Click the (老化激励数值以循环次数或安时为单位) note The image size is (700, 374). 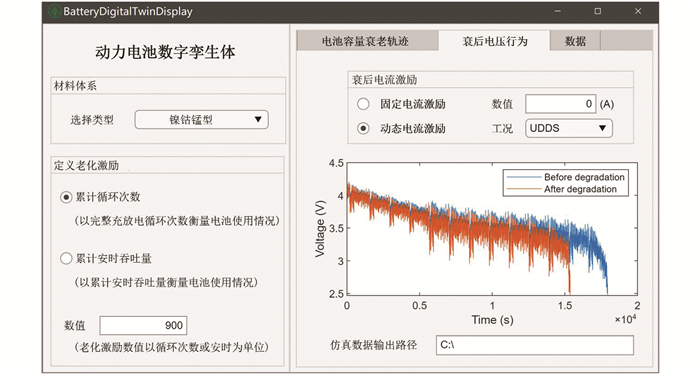pyautogui.click(x=171, y=347)
